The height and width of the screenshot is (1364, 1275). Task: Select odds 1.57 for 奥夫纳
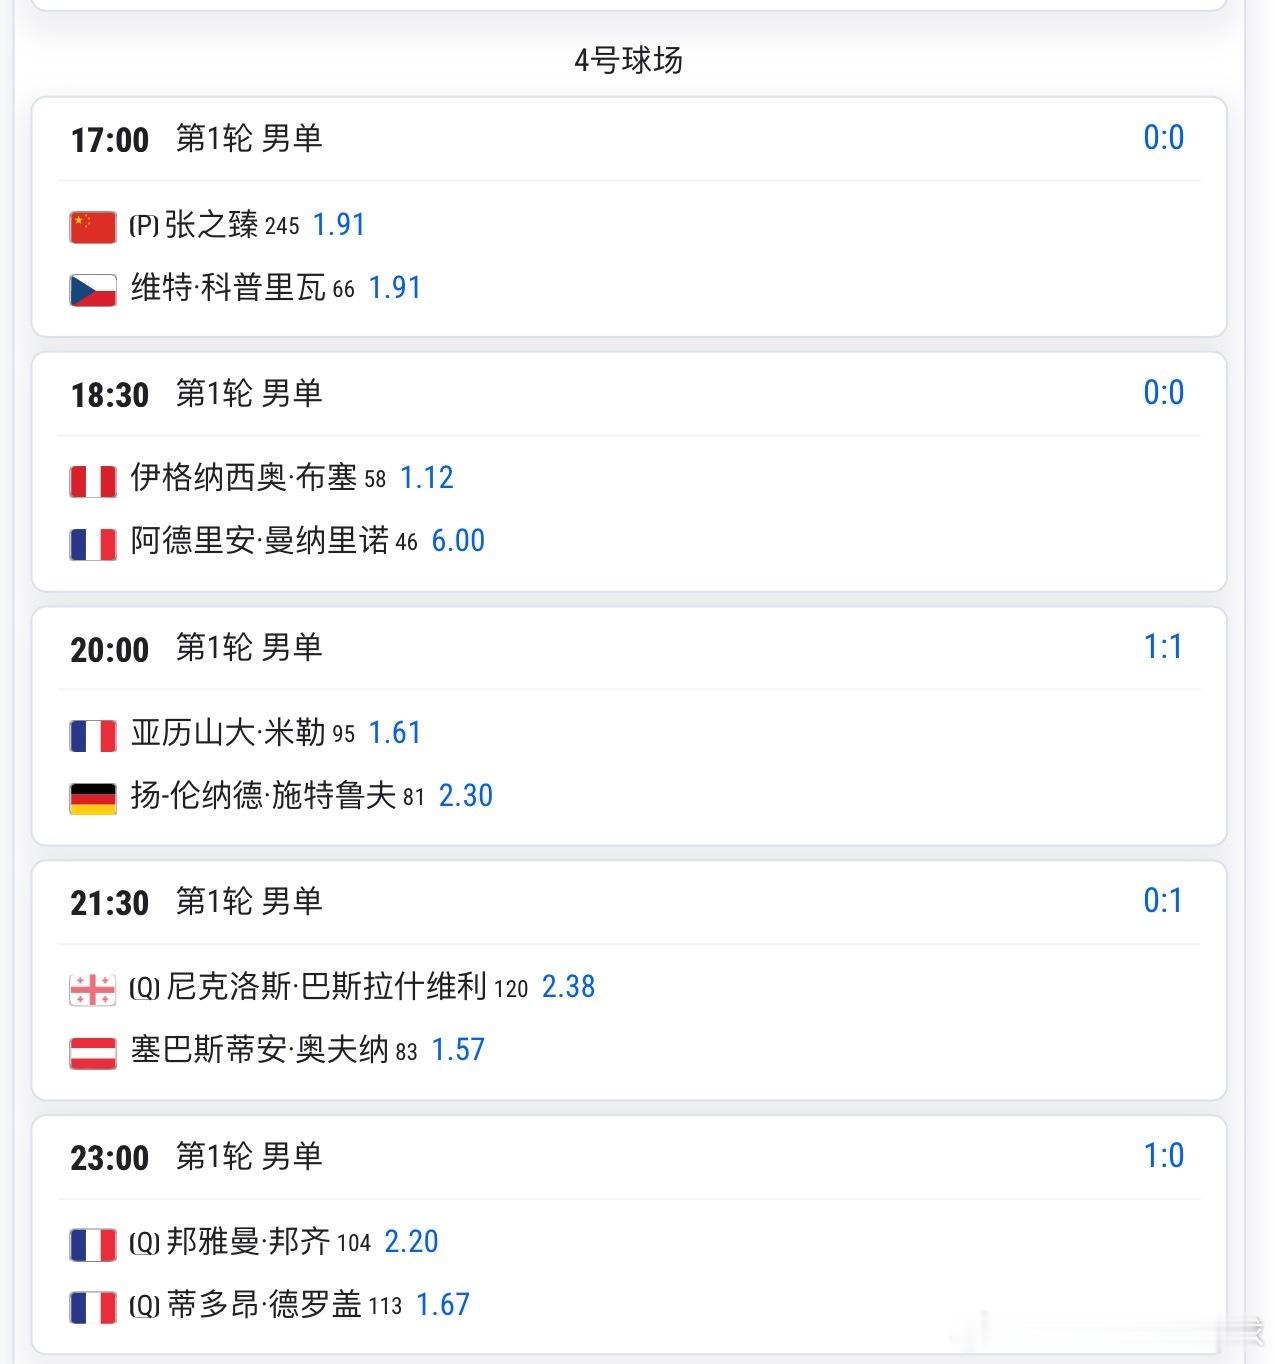click(458, 1050)
